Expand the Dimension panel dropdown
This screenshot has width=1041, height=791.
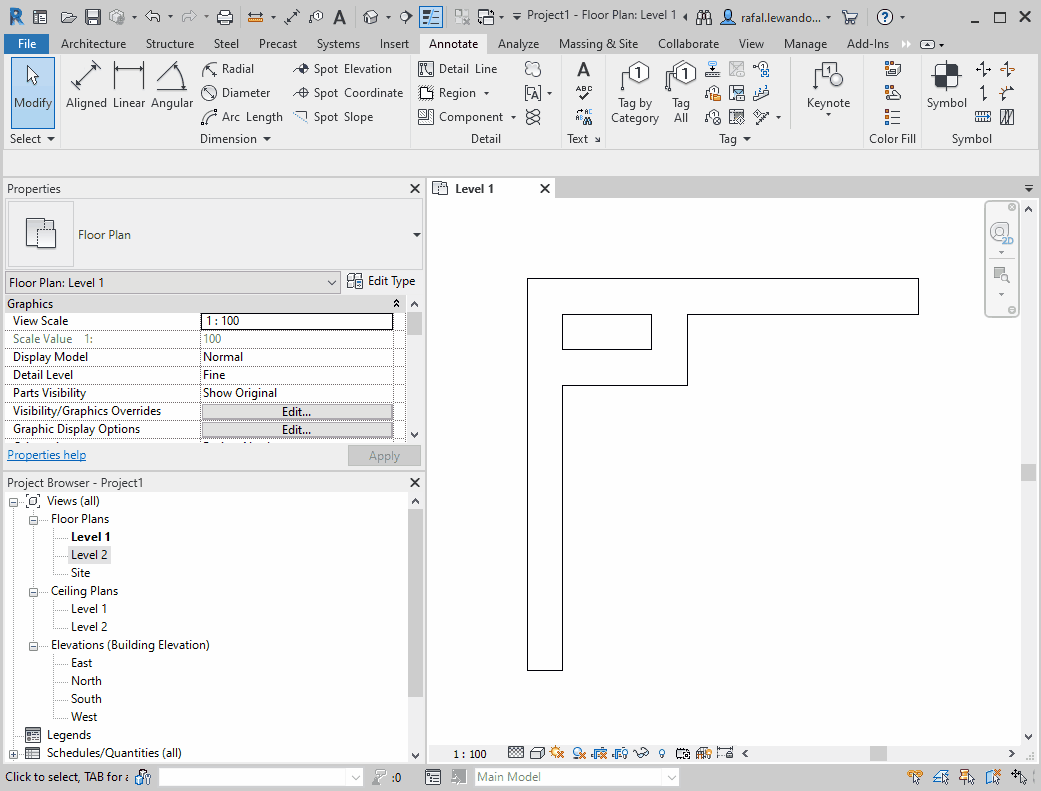[x=267, y=139]
